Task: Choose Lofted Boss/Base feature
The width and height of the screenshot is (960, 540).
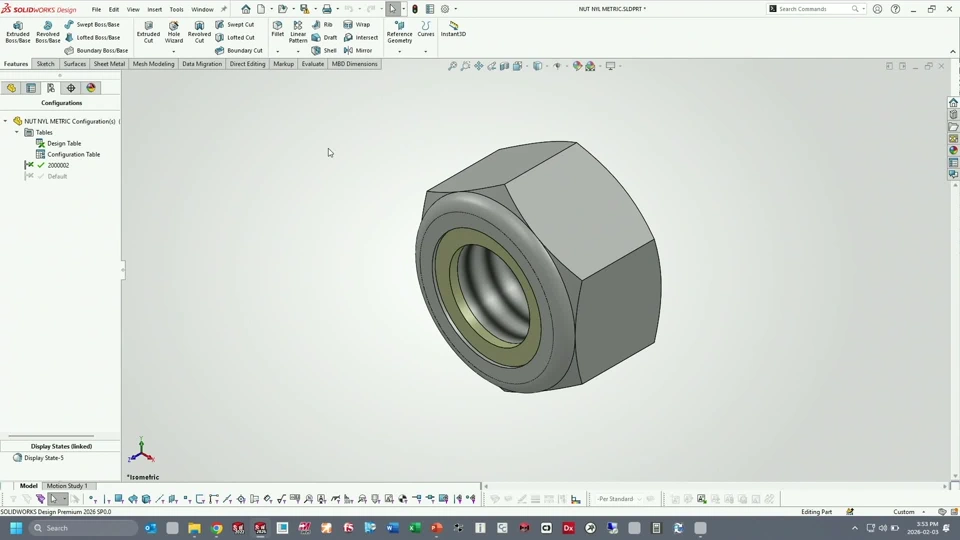Action: click(92, 37)
